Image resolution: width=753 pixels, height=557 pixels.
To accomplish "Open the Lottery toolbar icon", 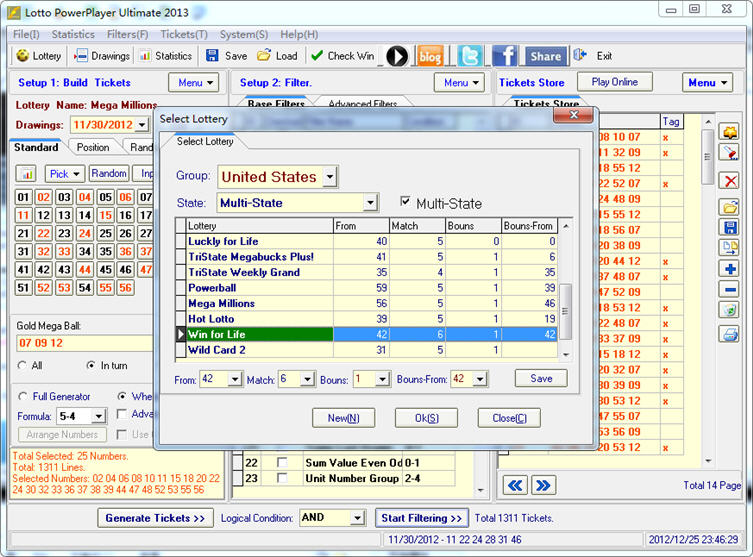I will pos(23,56).
